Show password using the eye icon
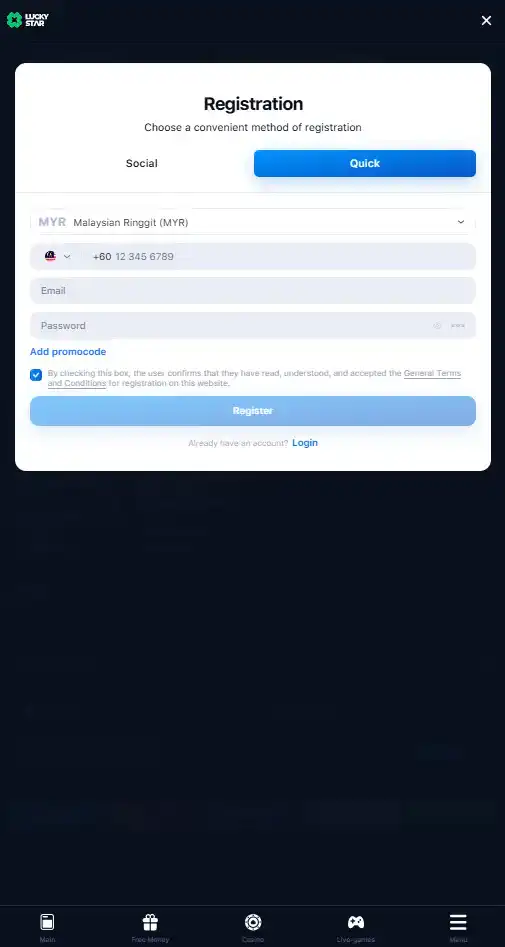The width and height of the screenshot is (505, 947). [437, 326]
